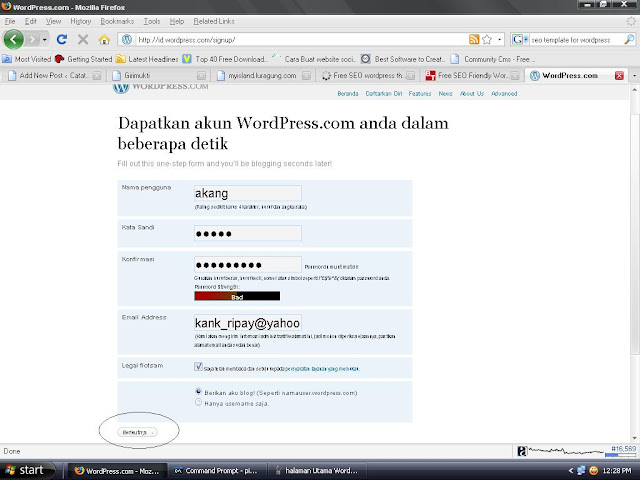Open 'Best Software to Creat' bookmark
The width and height of the screenshot is (640, 480).
click(403, 59)
